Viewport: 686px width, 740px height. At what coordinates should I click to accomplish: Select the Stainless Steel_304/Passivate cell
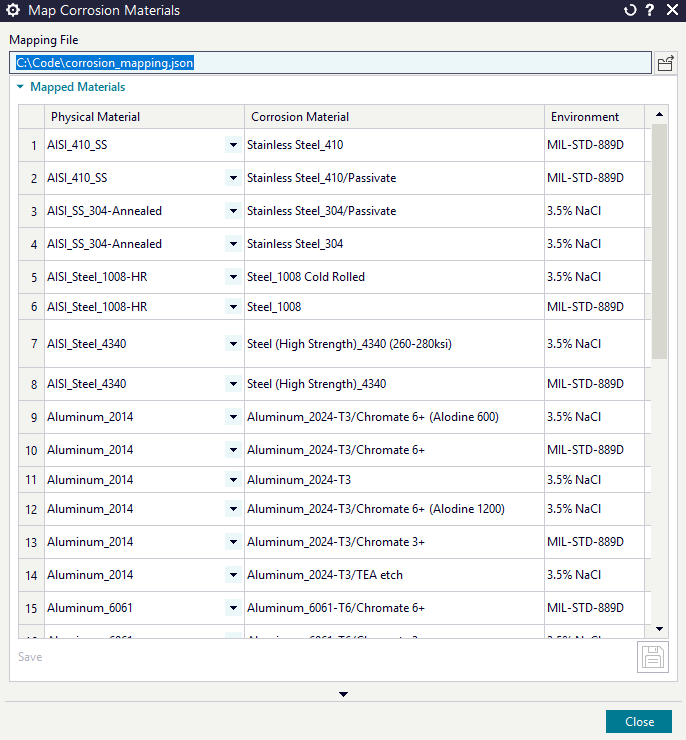point(394,211)
